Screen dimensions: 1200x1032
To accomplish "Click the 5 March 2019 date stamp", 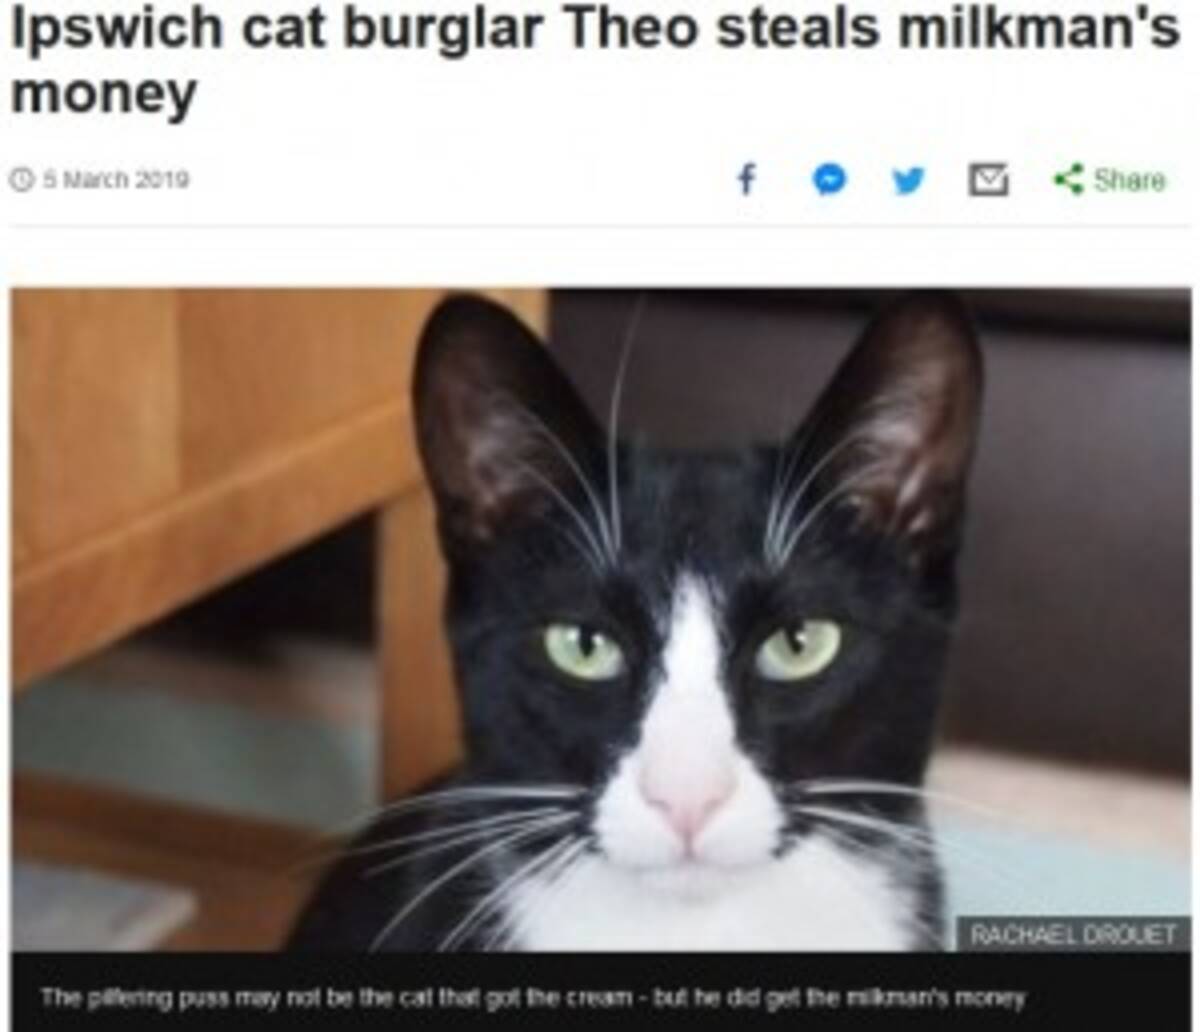I will [x=111, y=180].
